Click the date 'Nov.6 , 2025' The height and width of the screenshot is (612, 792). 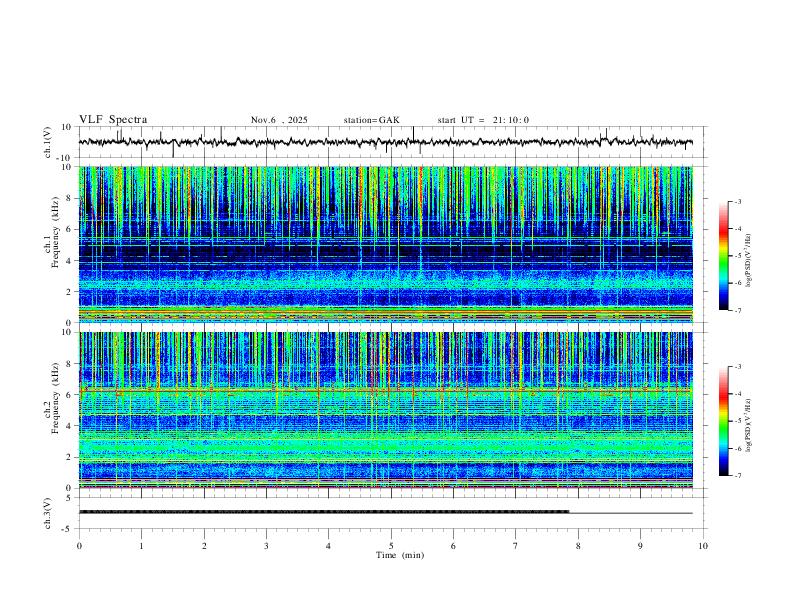[279, 120]
